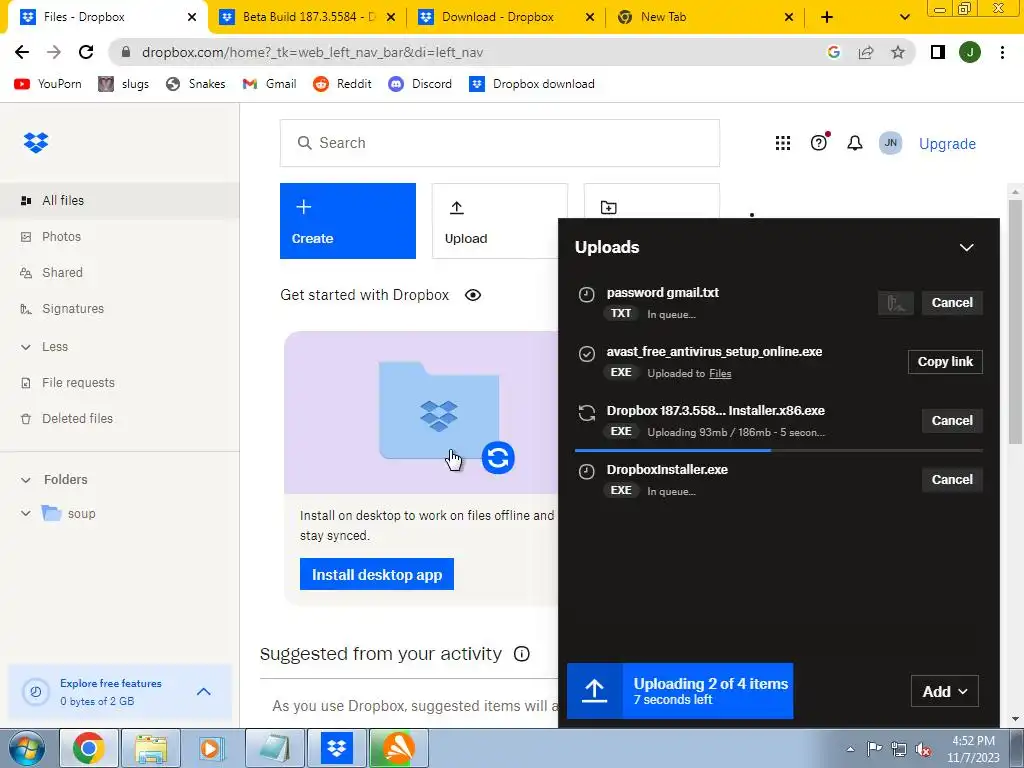This screenshot has height=768, width=1024.
Task: Click Install desktop app
Action: 377,574
